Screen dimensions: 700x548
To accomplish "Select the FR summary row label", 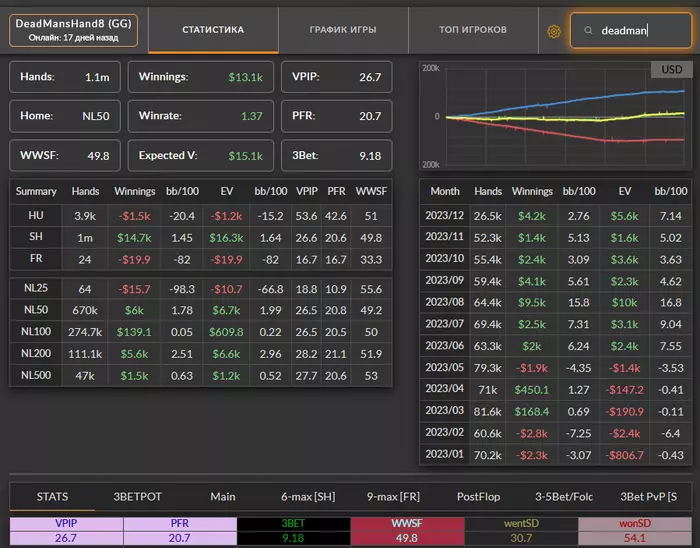I will click(x=36, y=259).
